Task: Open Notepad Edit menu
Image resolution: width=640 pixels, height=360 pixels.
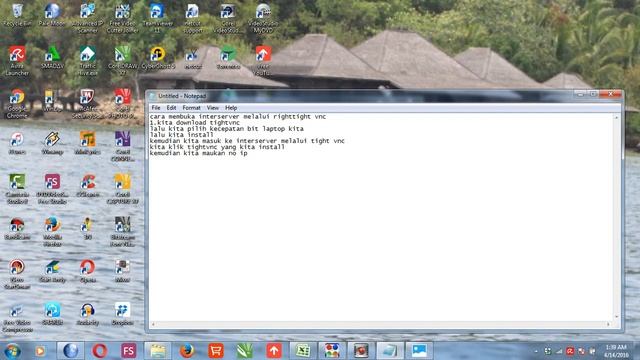Action: [171, 108]
